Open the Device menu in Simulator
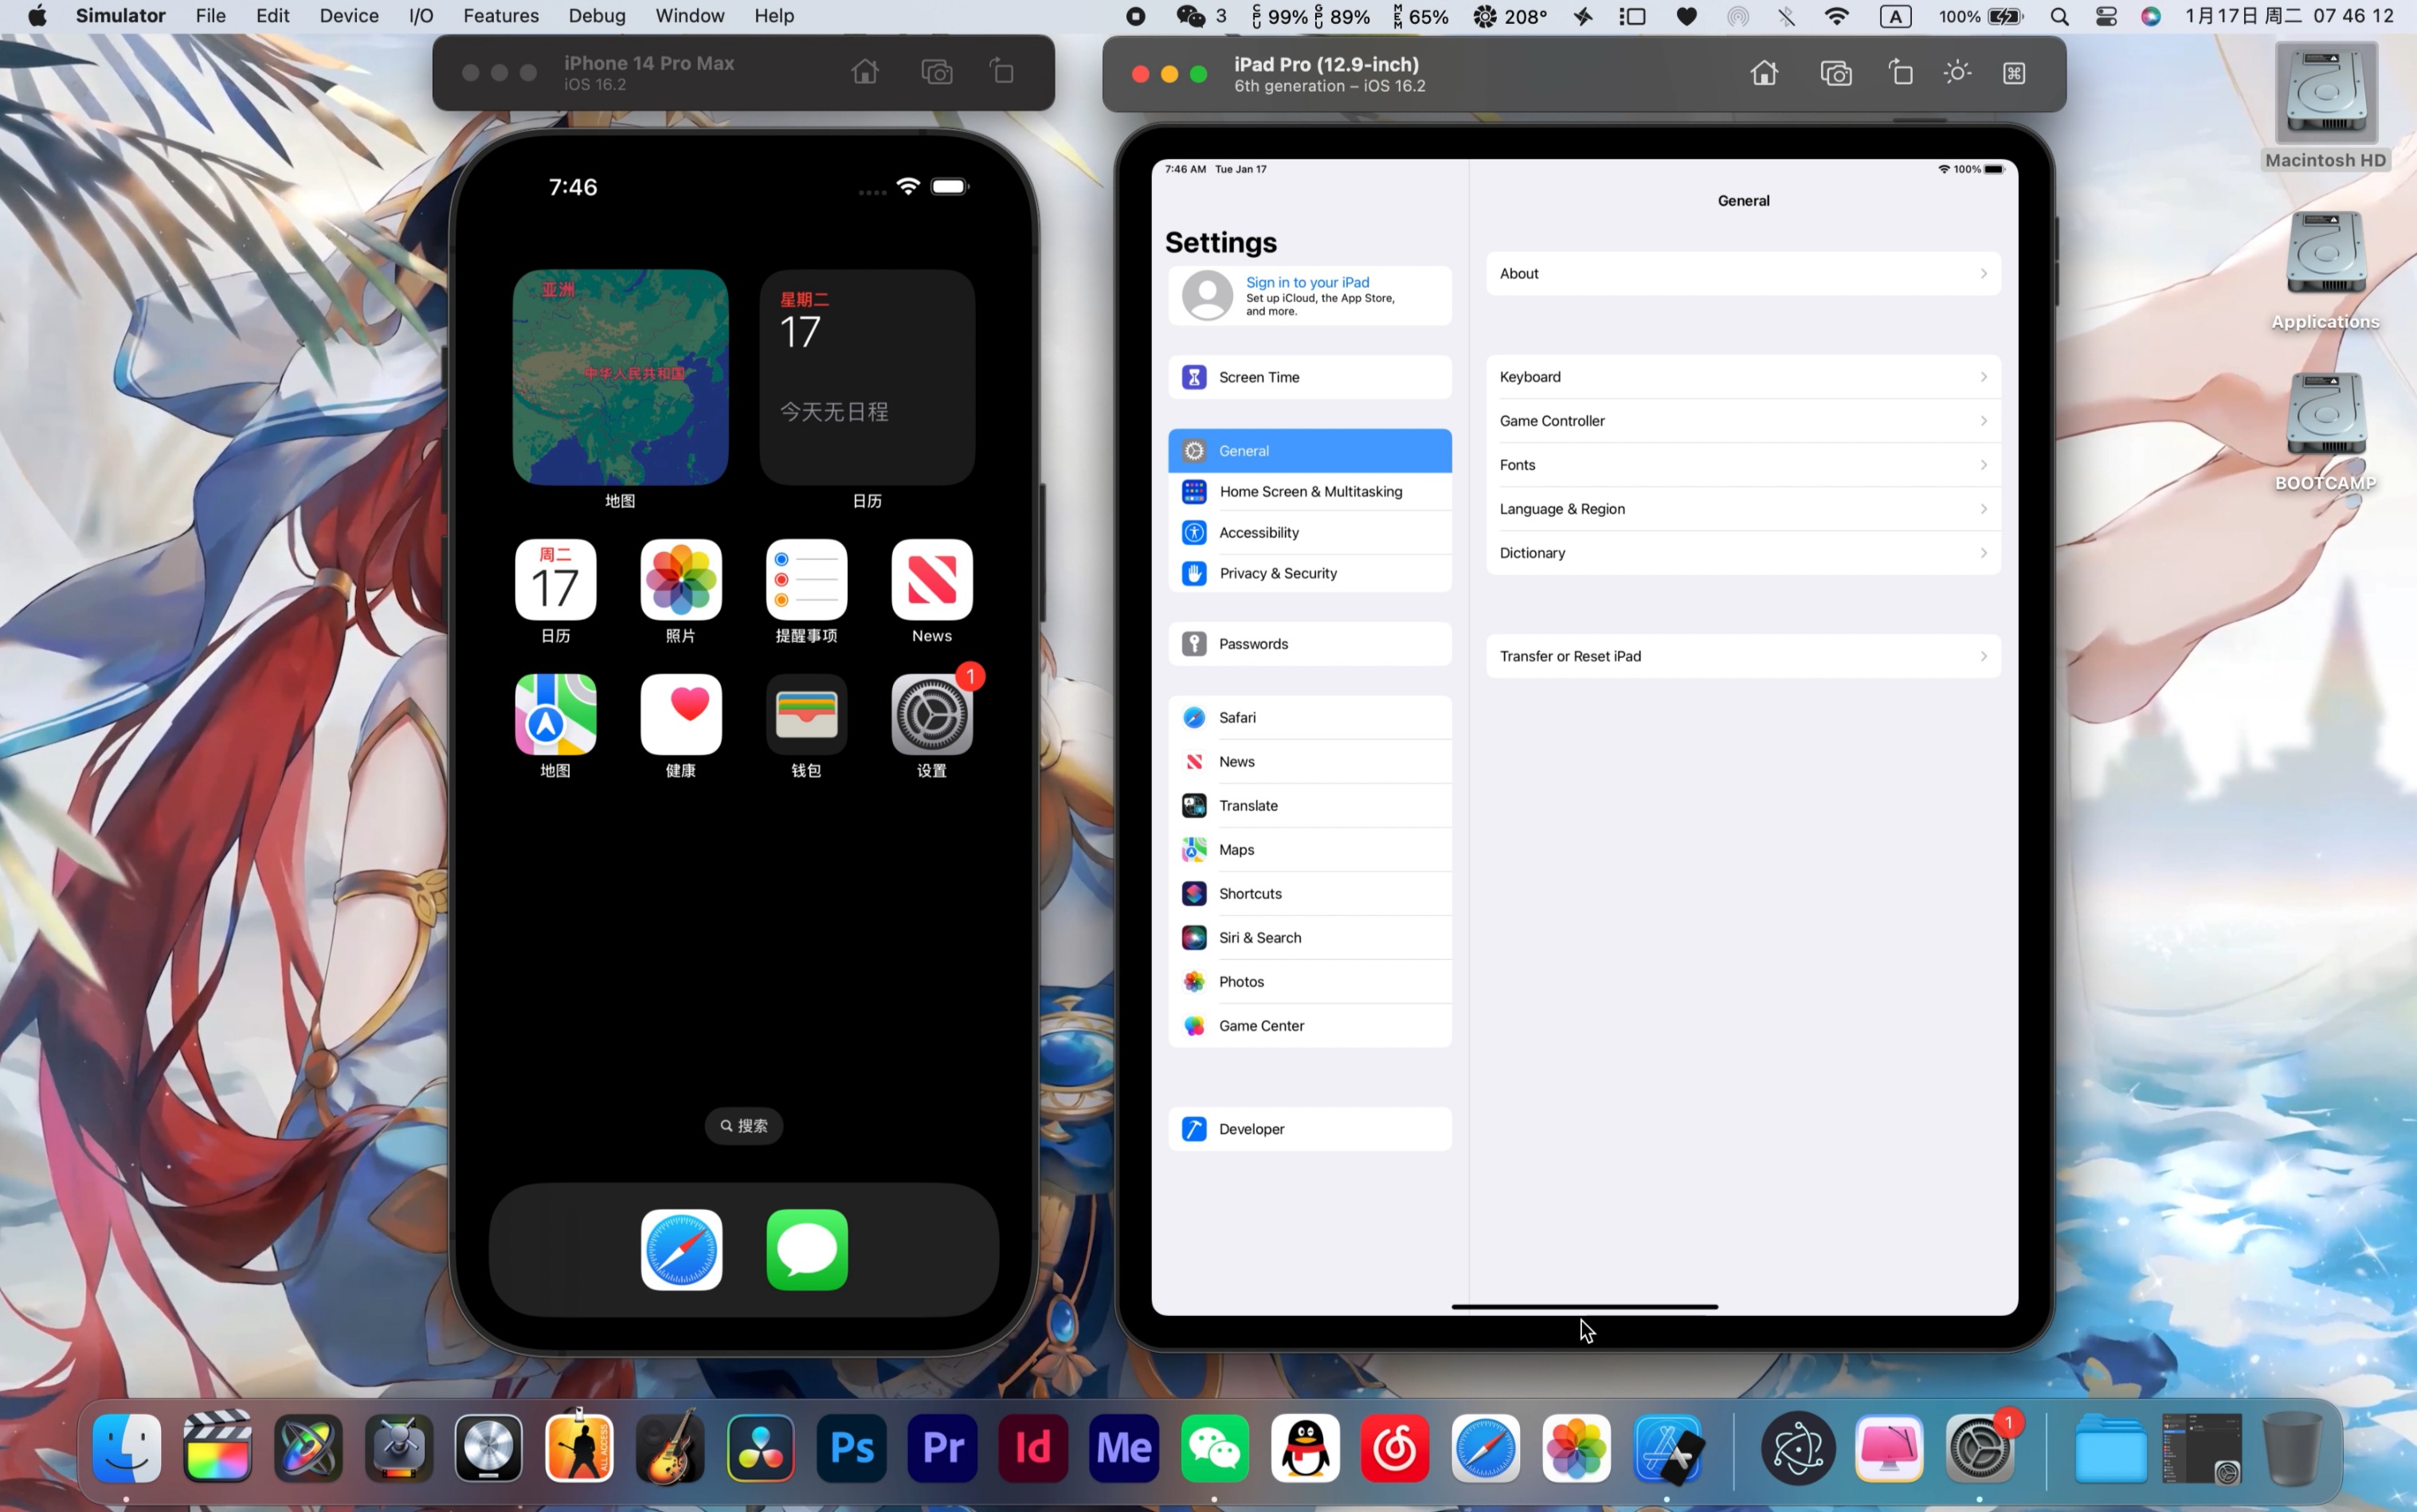 (x=349, y=16)
